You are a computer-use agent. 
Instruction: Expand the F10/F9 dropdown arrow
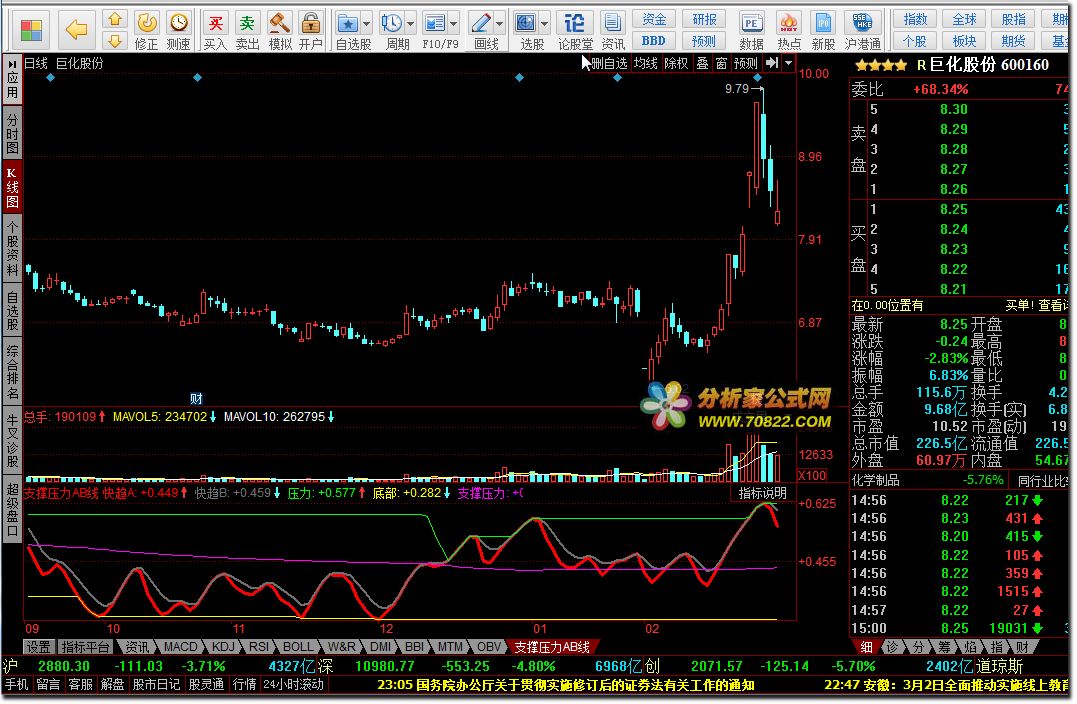pyautogui.click(x=453, y=24)
